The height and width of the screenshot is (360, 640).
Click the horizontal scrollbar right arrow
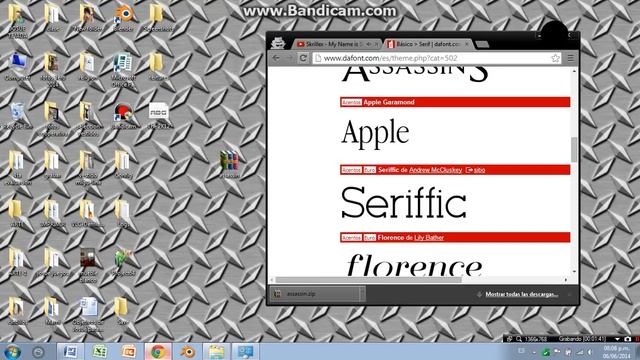[x=566, y=280]
